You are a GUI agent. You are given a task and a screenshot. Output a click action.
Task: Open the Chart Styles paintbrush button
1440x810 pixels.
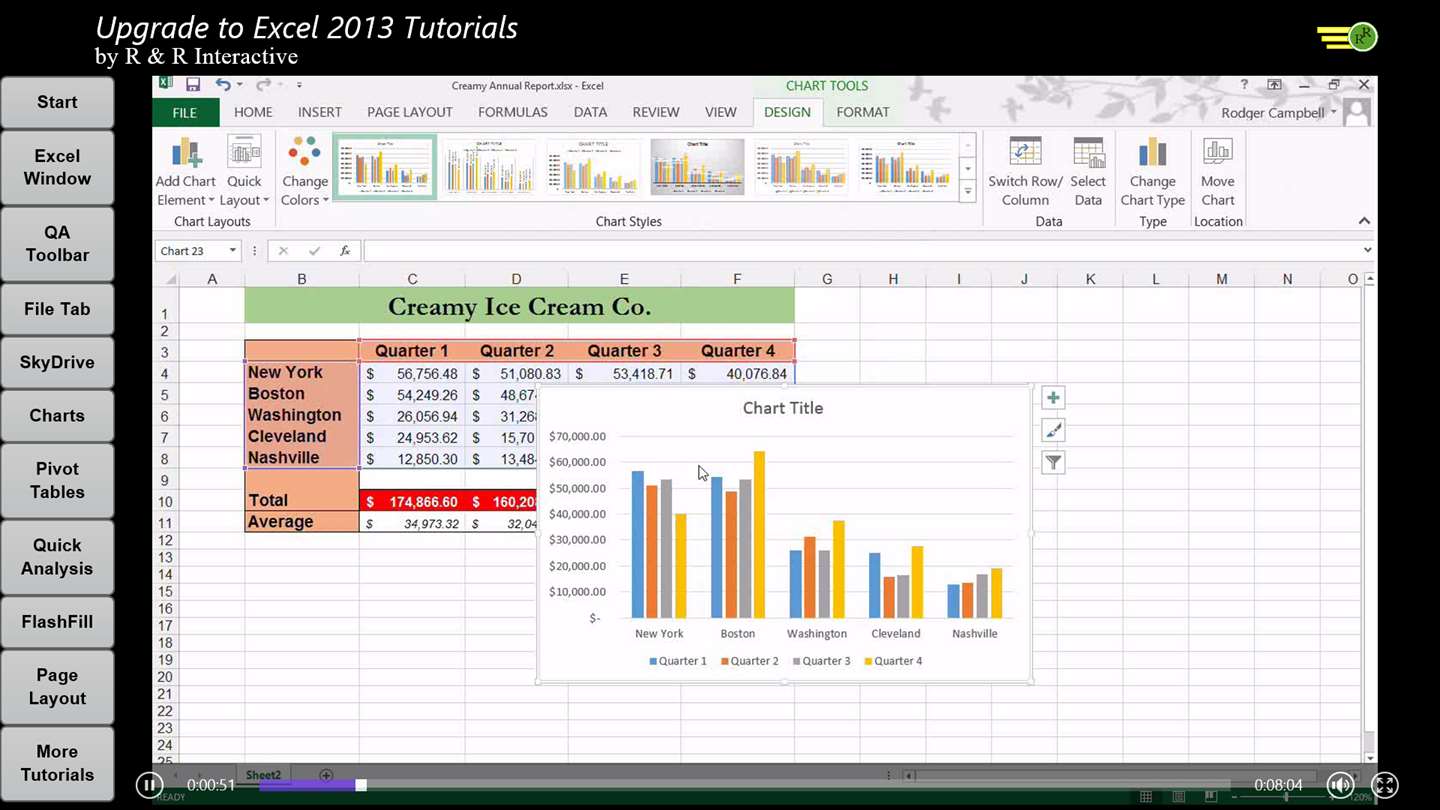coord(1053,430)
